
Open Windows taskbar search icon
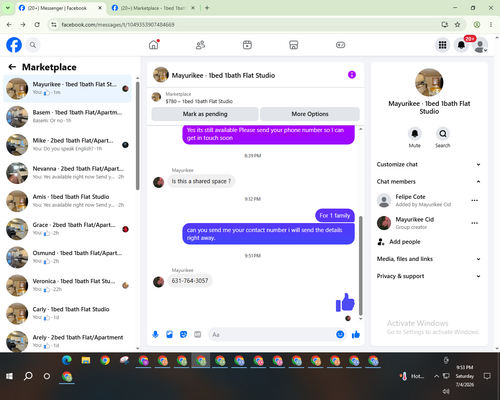(28, 376)
